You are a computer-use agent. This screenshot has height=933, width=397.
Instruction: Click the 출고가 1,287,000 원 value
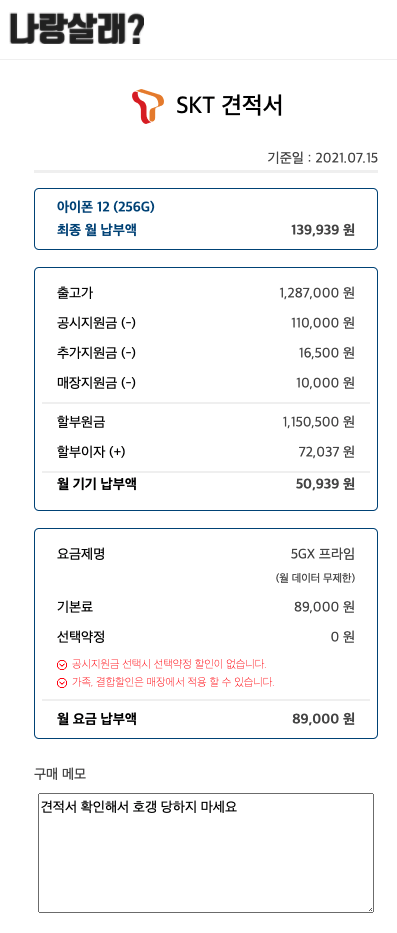coord(317,293)
